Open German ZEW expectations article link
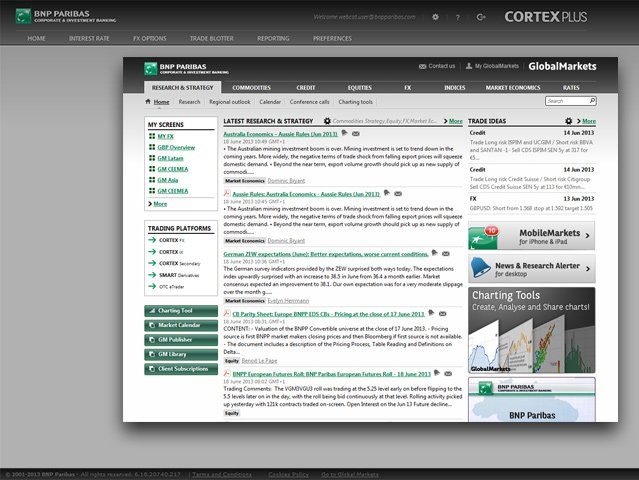 tap(326, 254)
